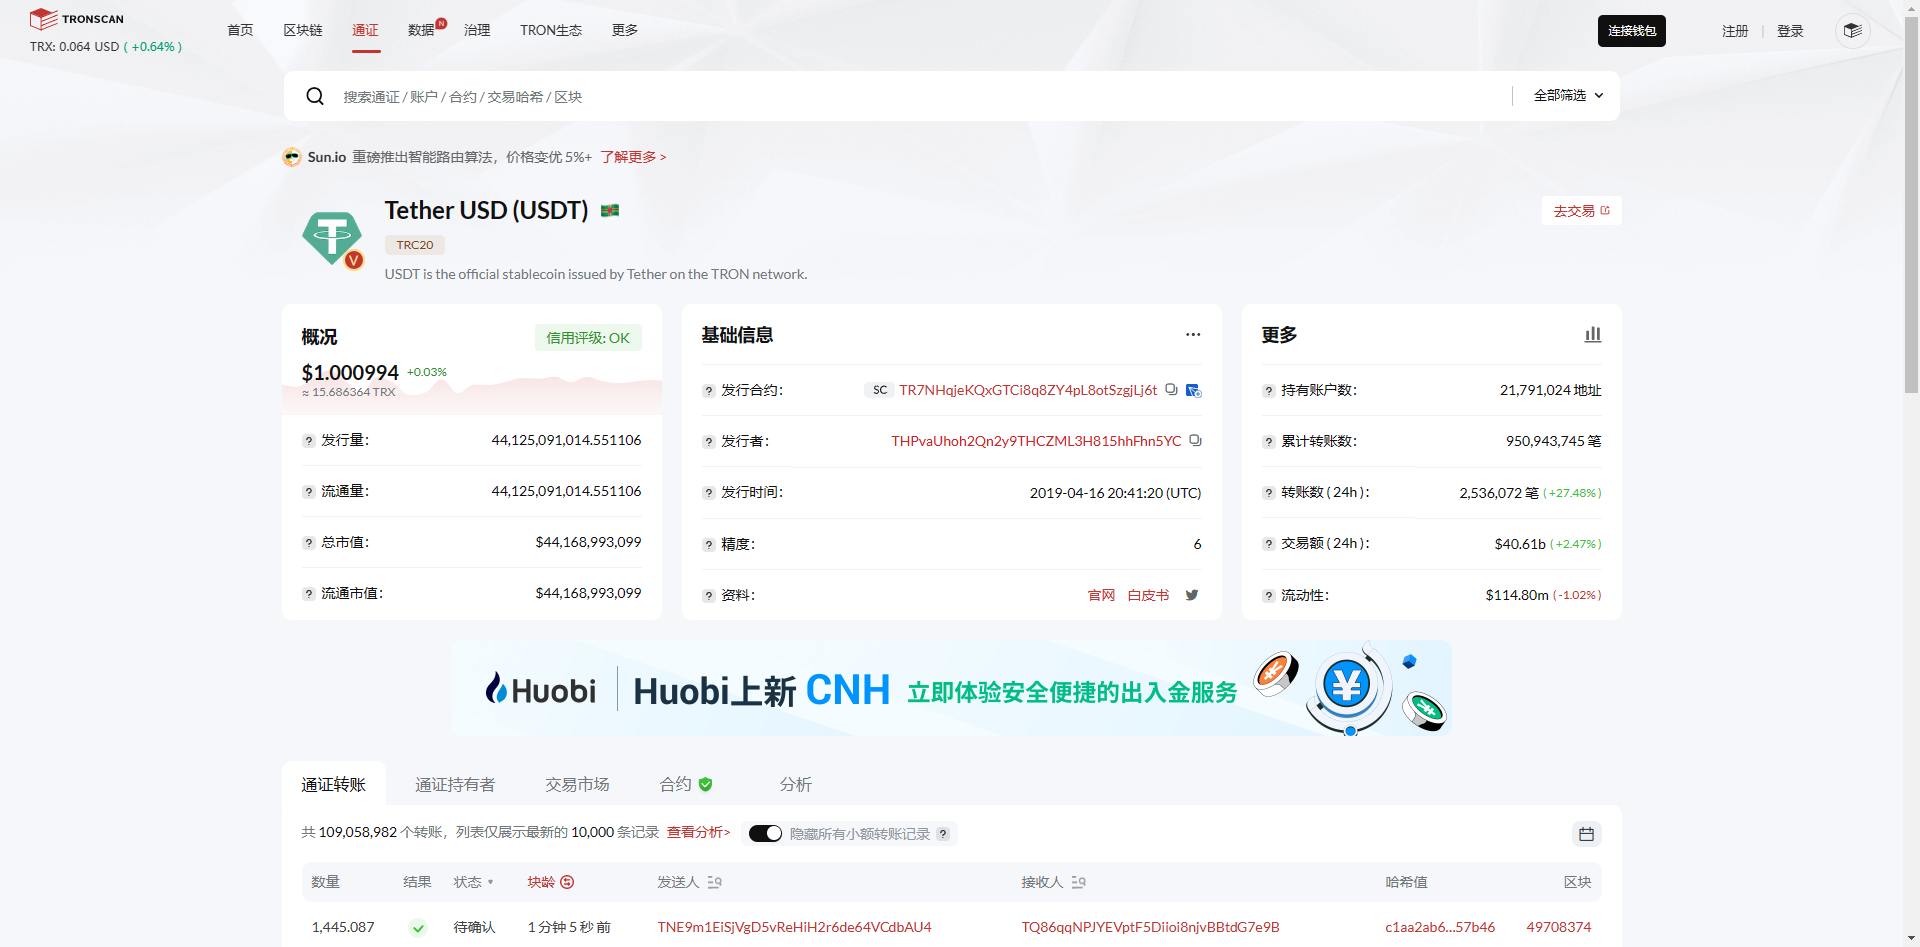
Task: Open contract address TR7NHqjeKQxGTCi8q8ZY4pL8otSzgjLj6t
Action: coord(1028,390)
